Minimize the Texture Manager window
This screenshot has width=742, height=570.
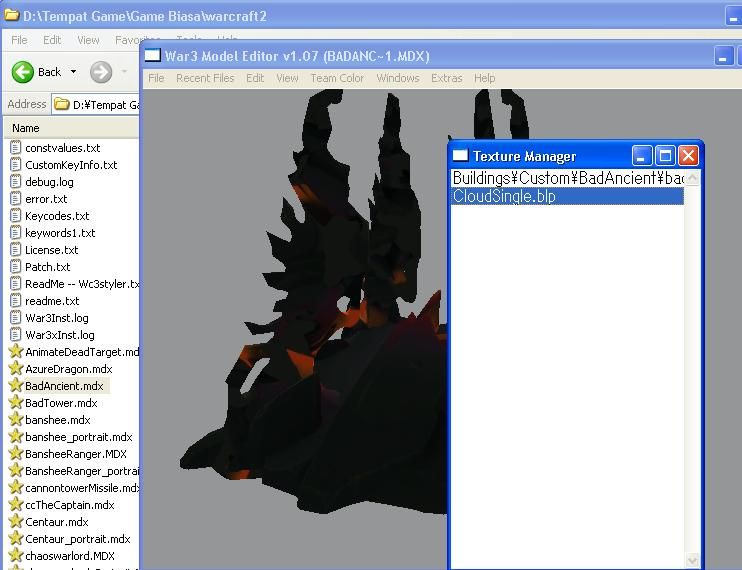coord(642,156)
